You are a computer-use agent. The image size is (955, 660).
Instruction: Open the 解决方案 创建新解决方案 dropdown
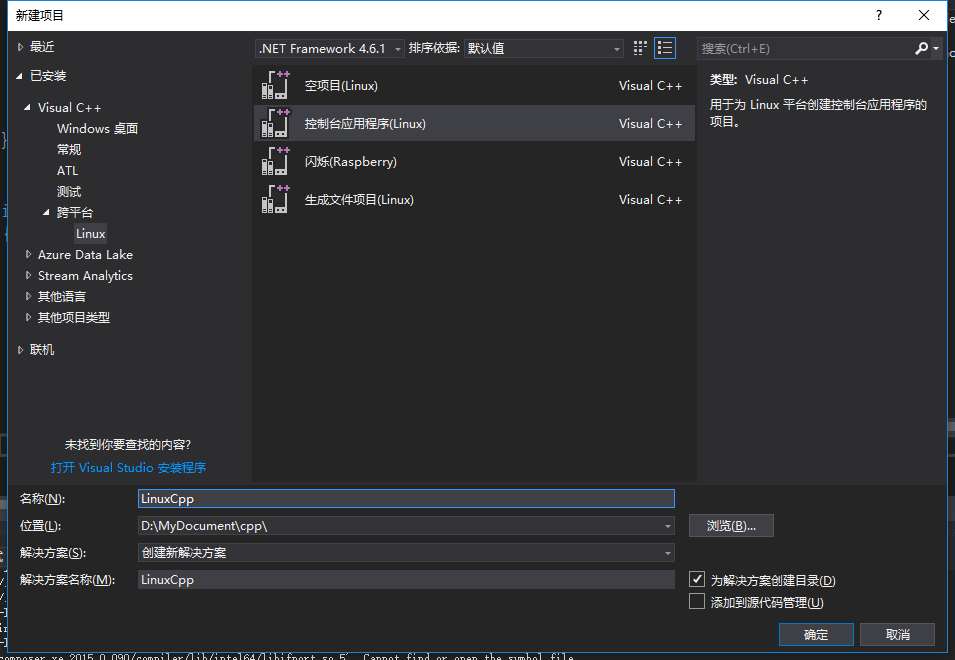[406, 553]
